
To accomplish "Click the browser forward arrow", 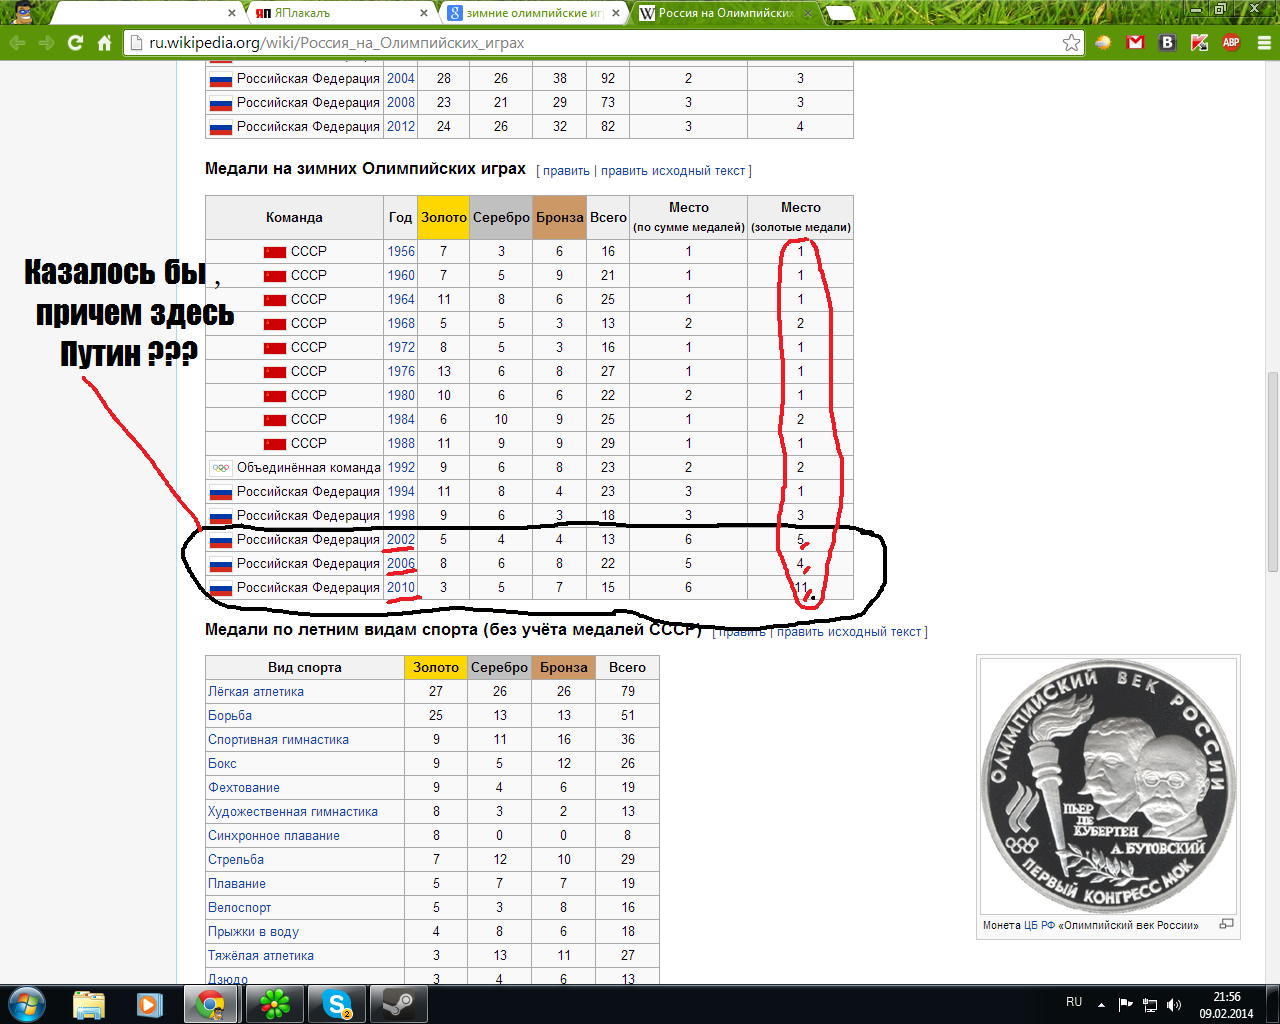I will [x=46, y=43].
